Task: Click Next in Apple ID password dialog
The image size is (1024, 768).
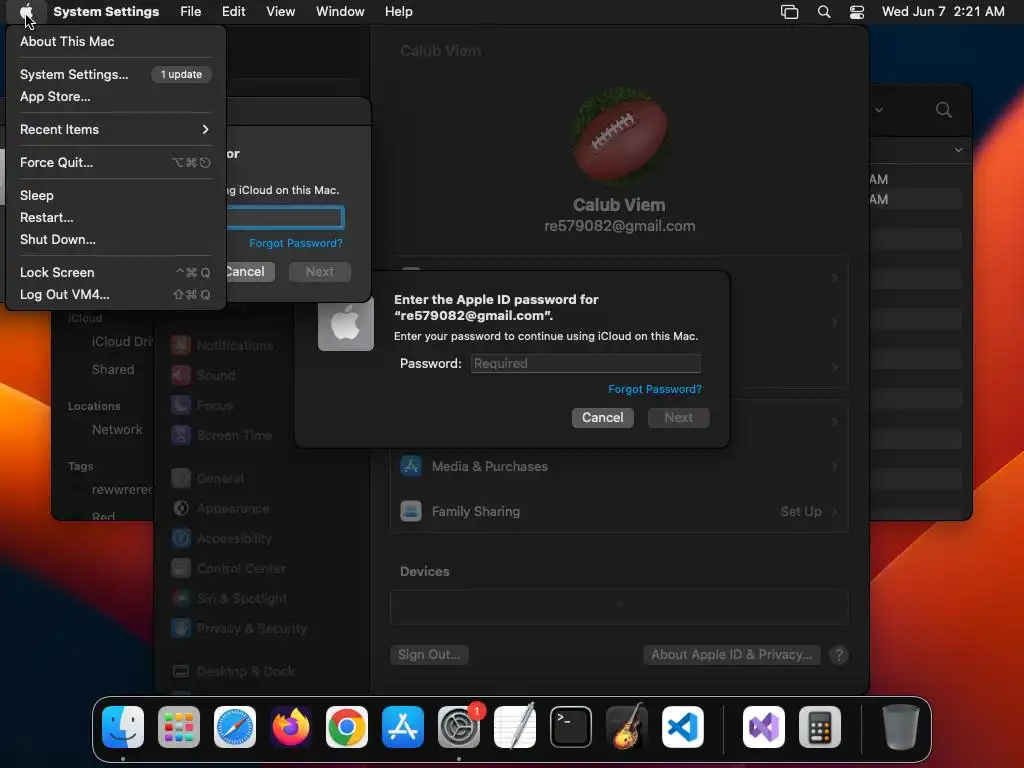Action: click(x=679, y=417)
